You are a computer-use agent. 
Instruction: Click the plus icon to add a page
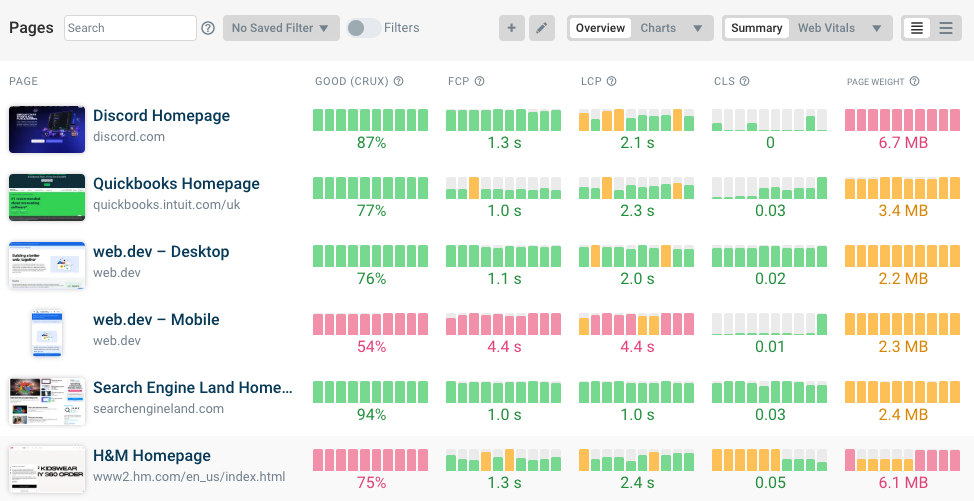[512, 28]
